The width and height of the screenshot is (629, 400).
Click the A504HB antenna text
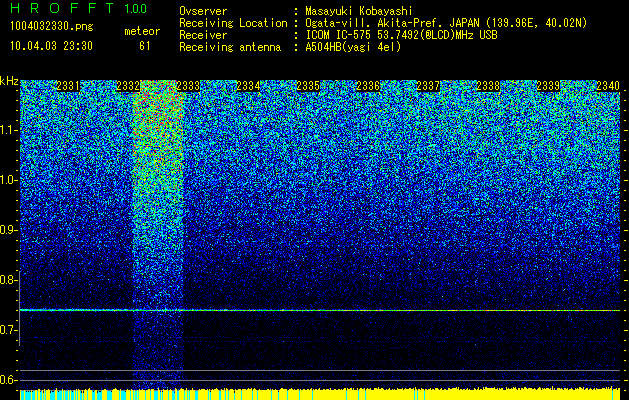[x=353, y=47]
